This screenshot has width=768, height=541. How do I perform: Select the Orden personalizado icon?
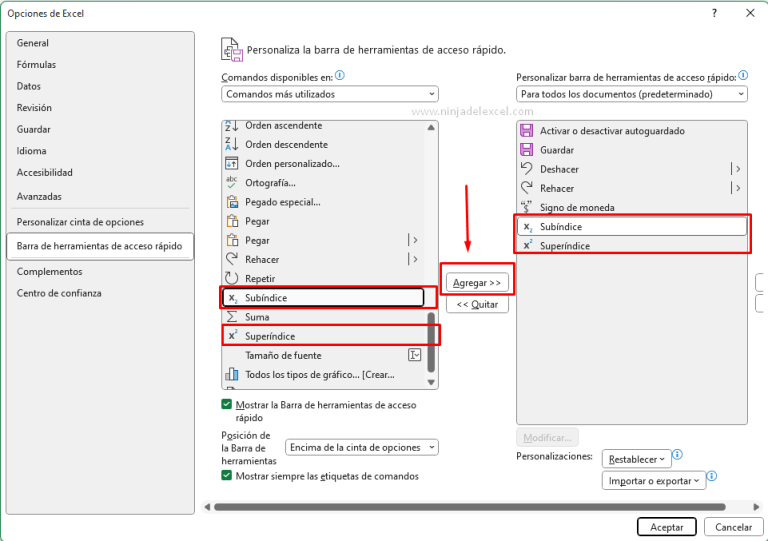point(232,163)
